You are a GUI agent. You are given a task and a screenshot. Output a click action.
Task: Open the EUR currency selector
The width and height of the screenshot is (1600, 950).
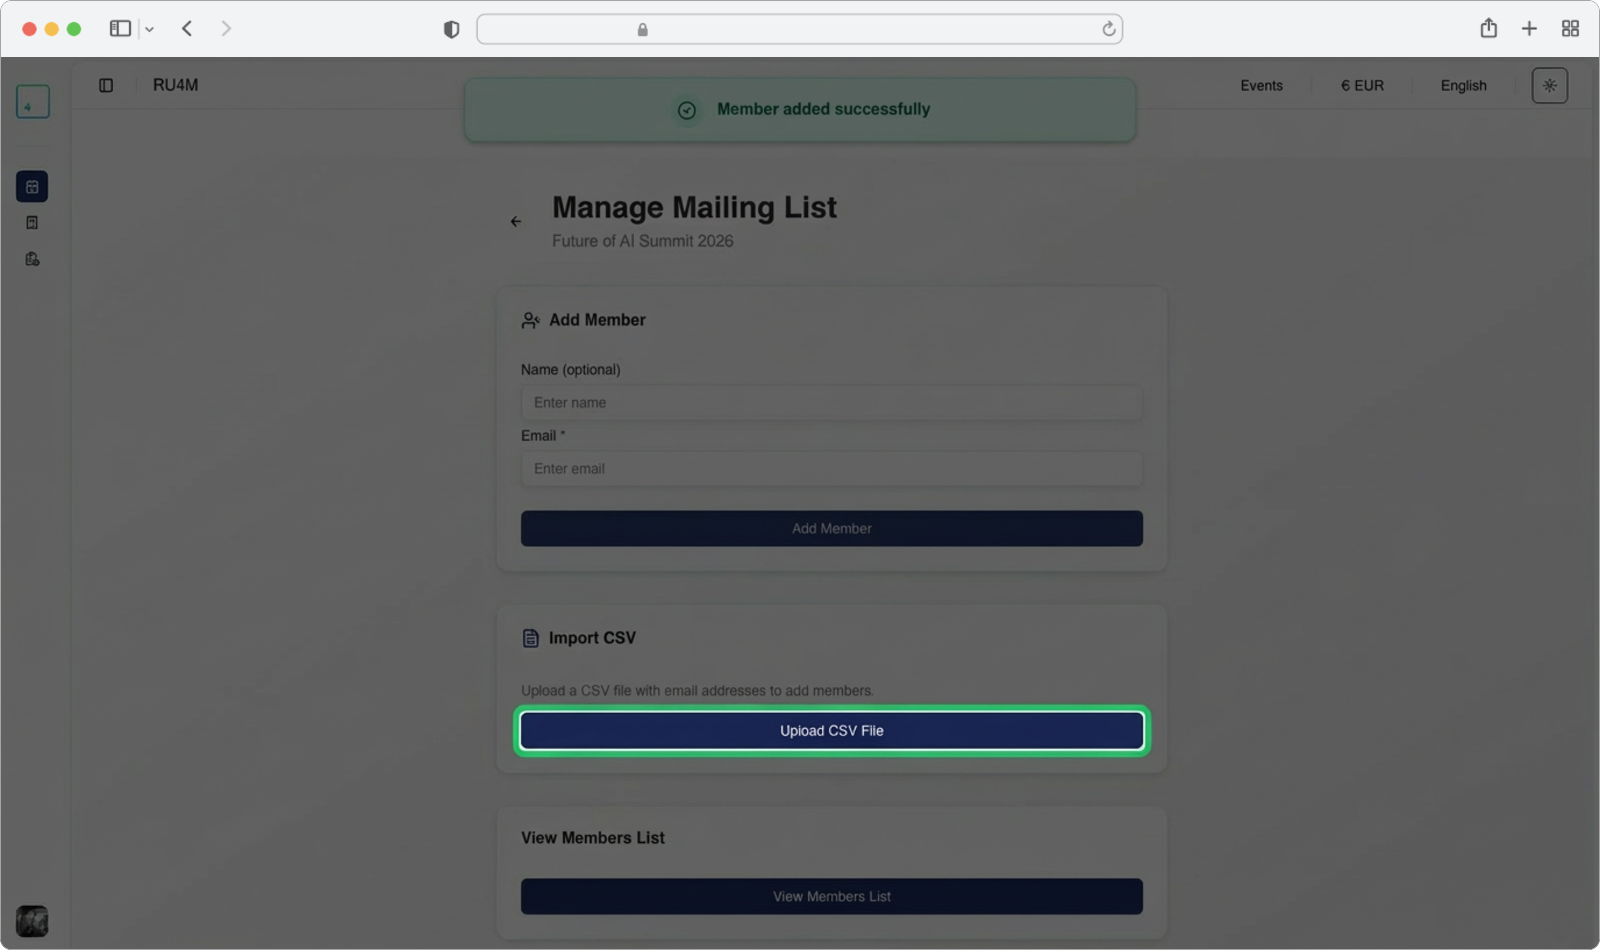1362,86
